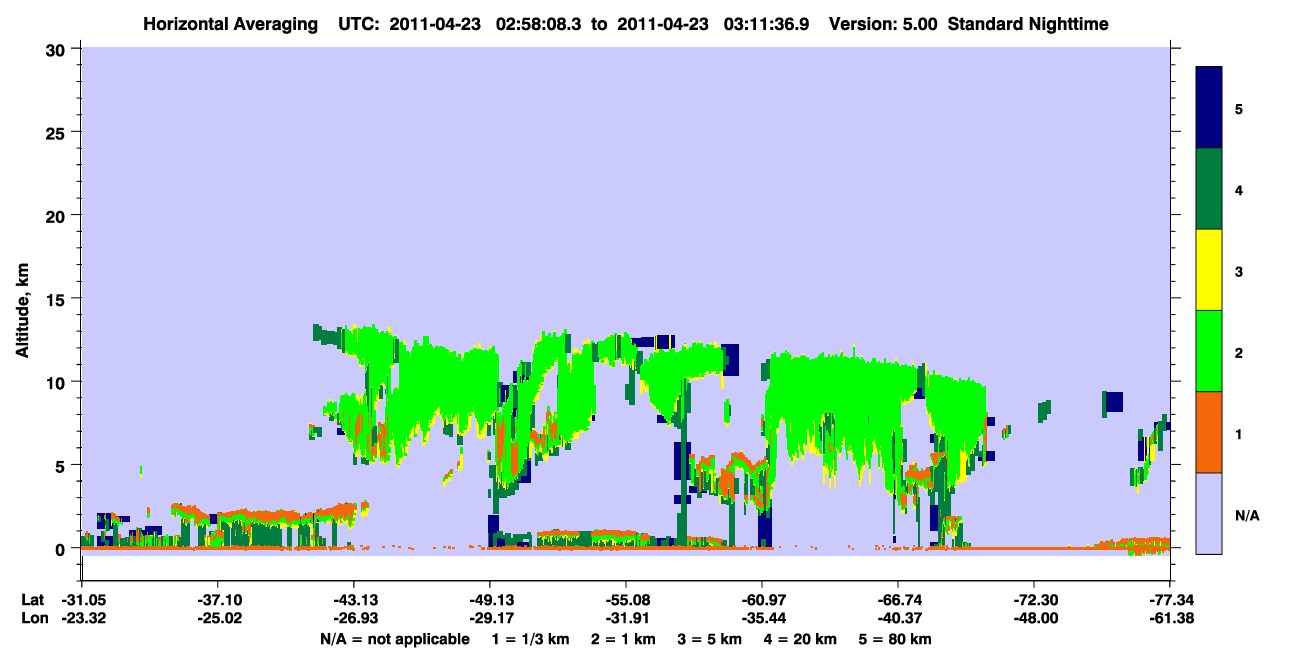Click latitude value -31.05
1300x667 pixels.
(x=81, y=599)
